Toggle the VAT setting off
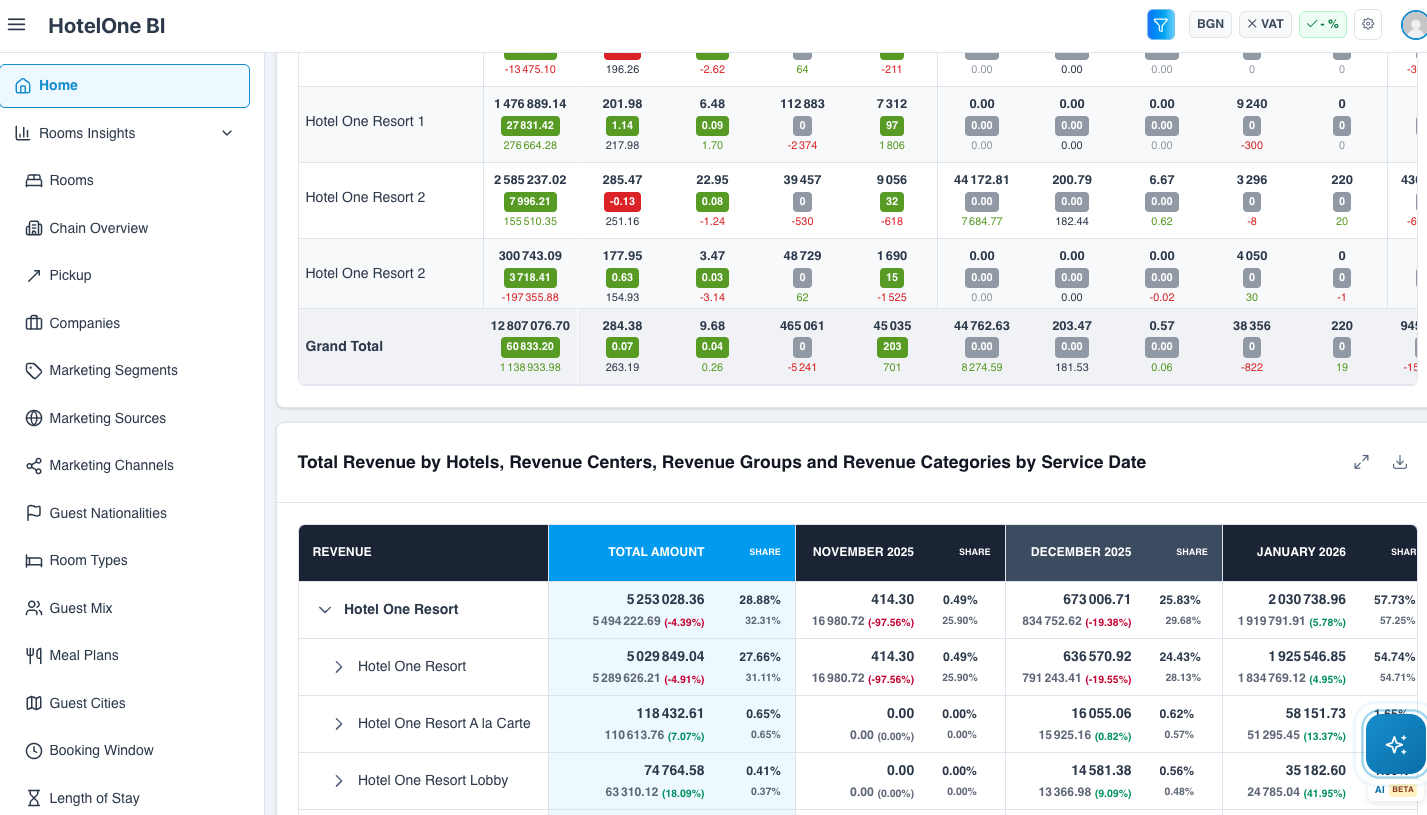The height and width of the screenshot is (815, 1427). click(1265, 24)
